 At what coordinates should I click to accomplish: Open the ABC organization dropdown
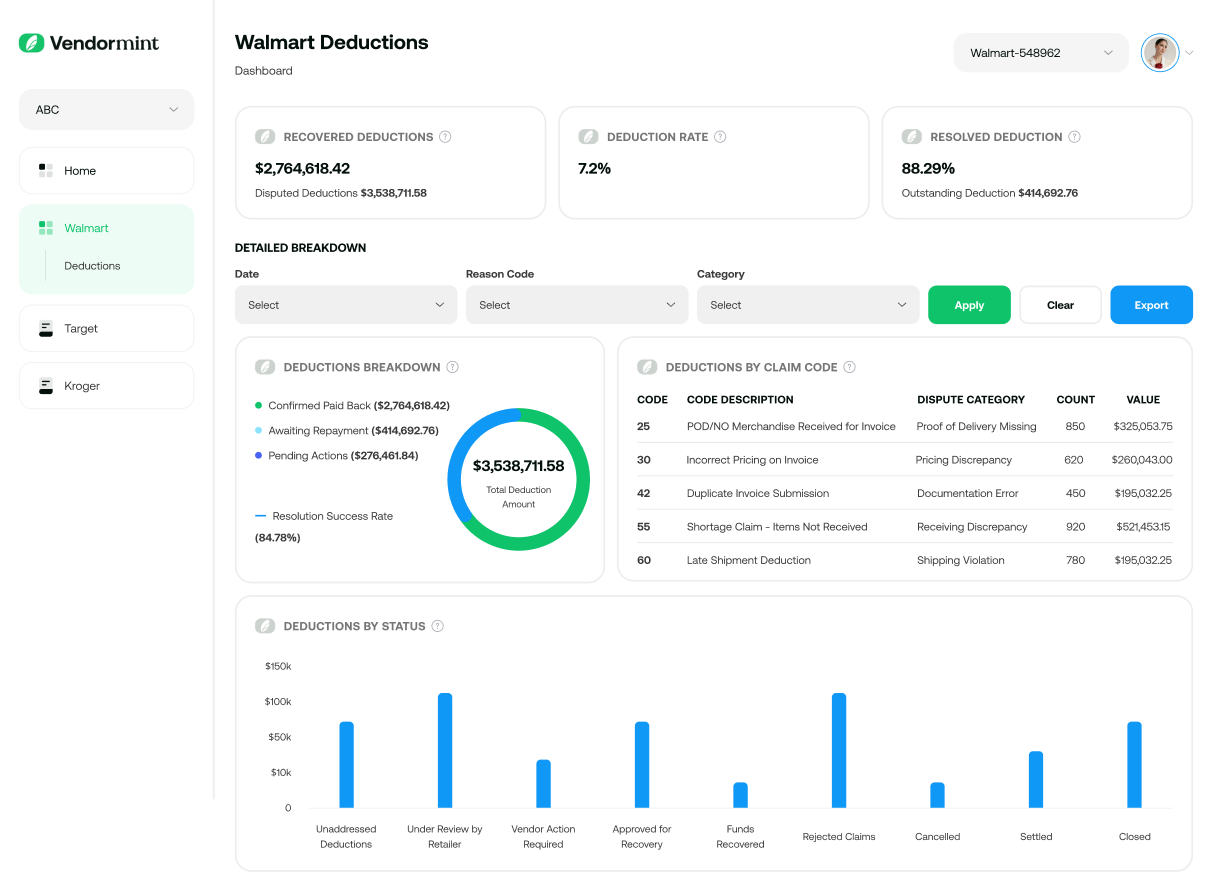(x=106, y=110)
